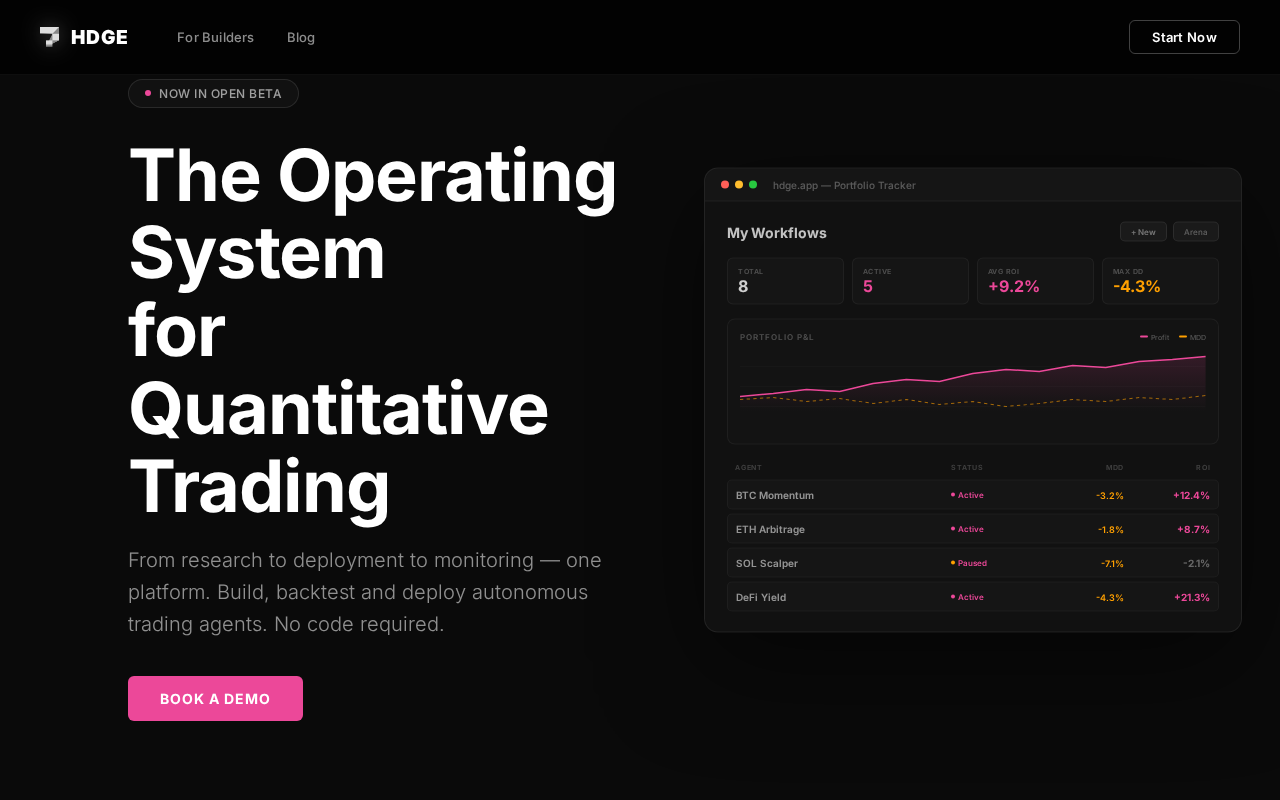Image resolution: width=1280 pixels, height=800 pixels.
Task: Click the Active status dot beside BTC Momentum
Action: tap(952, 494)
